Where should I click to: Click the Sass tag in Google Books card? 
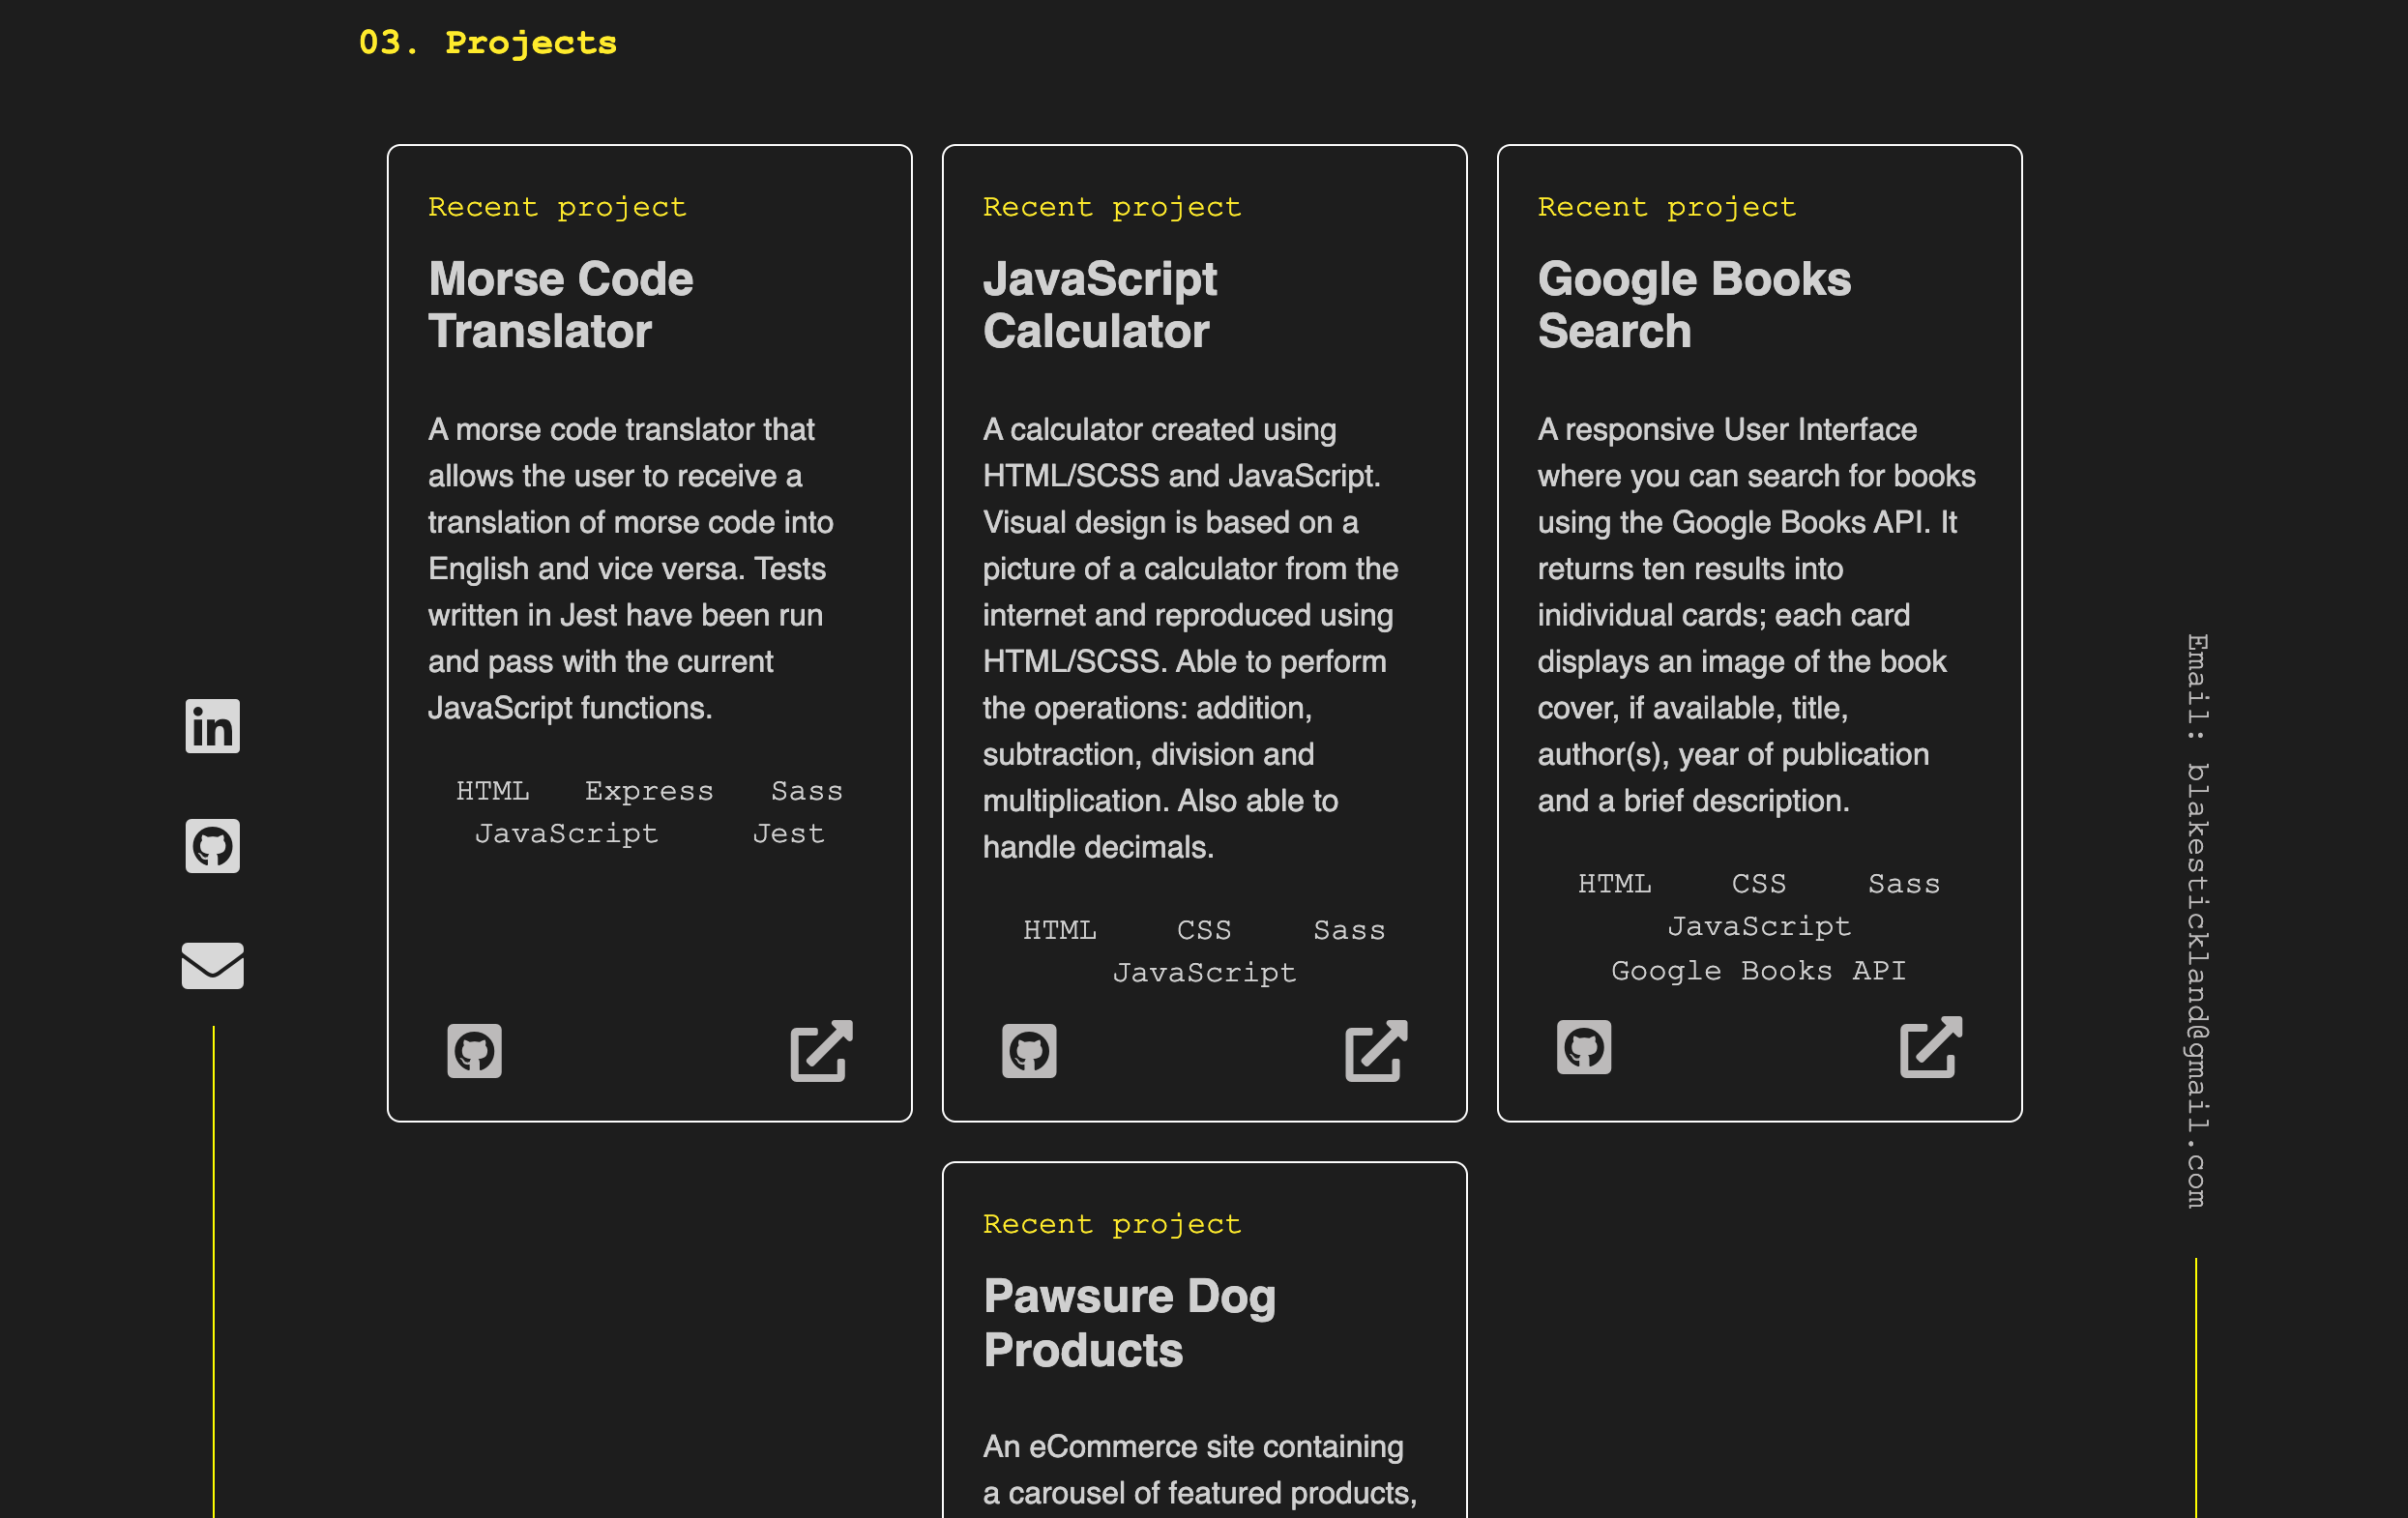[x=1903, y=884]
